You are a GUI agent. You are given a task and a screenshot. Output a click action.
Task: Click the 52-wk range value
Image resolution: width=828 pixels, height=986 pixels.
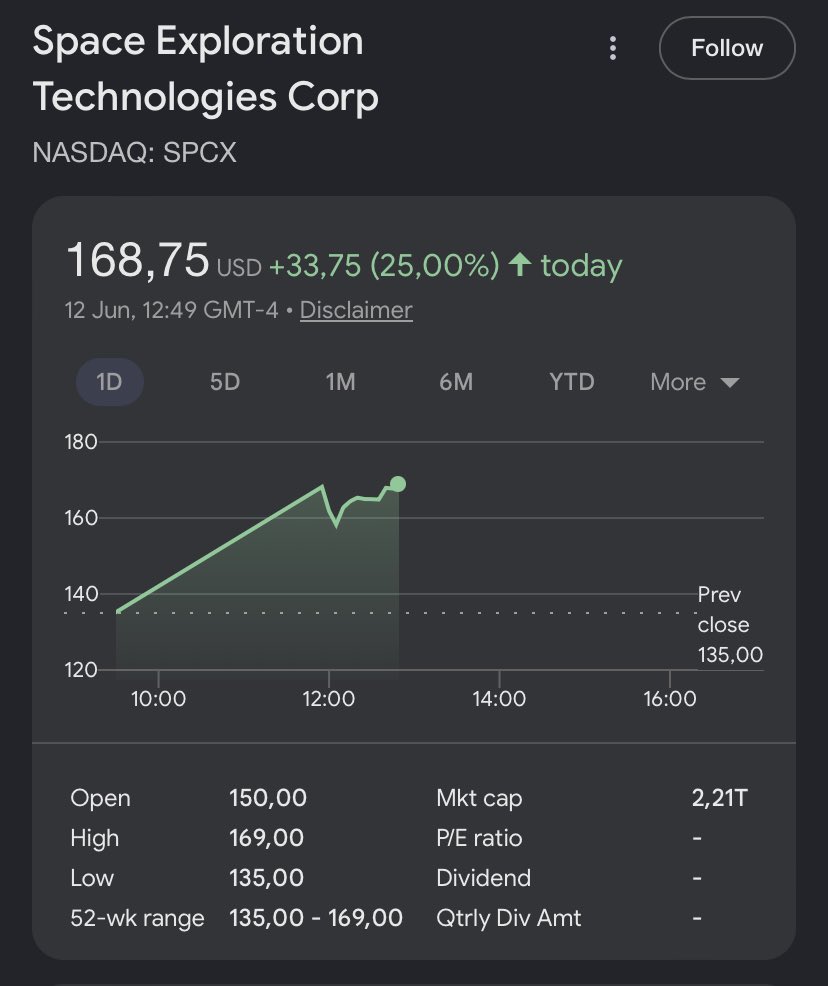click(x=316, y=917)
